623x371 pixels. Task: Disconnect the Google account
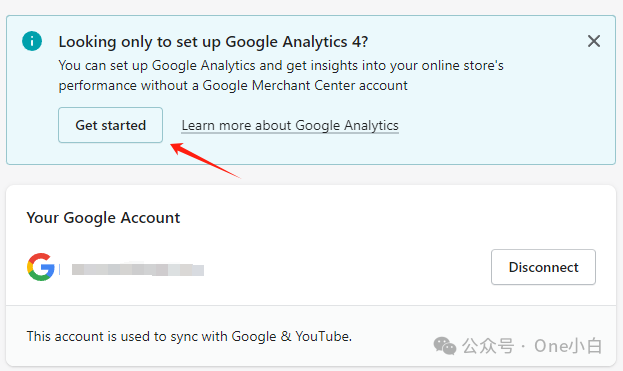coord(543,267)
